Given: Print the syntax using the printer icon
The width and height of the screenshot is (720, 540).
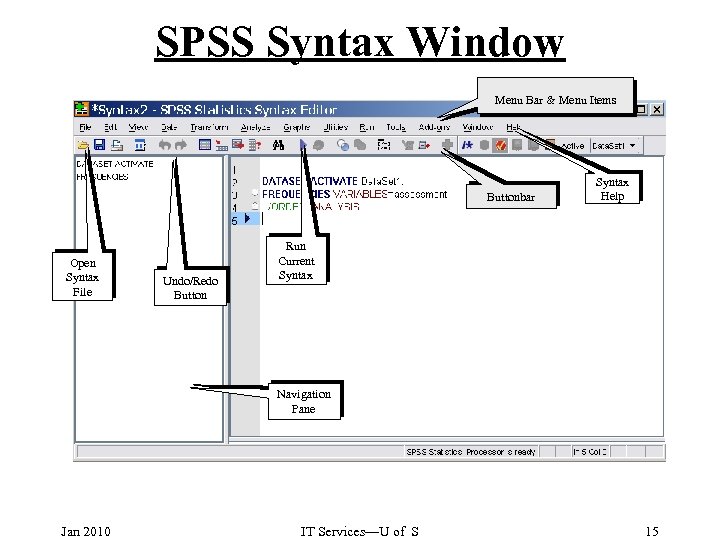Looking at the screenshot, I should click(117, 146).
